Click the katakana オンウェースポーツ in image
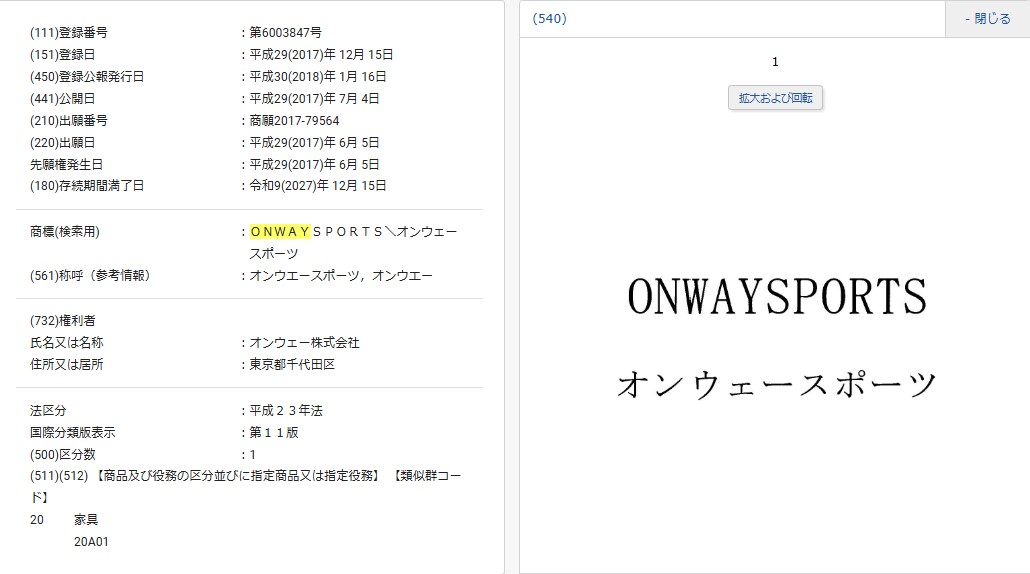This screenshot has height=574, width=1030. pyautogui.click(x=776, y=384)
